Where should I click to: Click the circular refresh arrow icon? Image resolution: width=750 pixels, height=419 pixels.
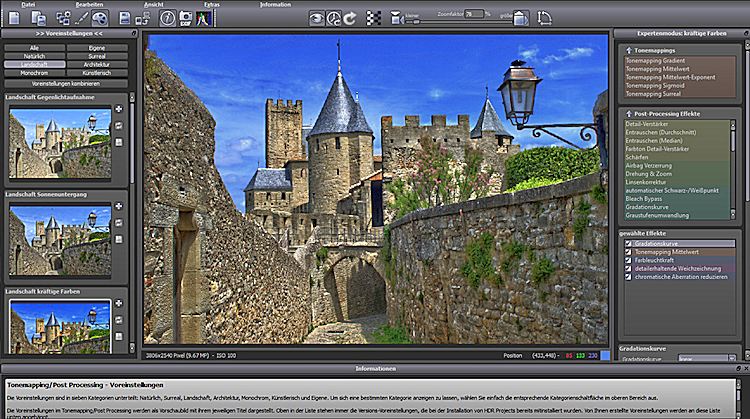(x=349, y=18)
